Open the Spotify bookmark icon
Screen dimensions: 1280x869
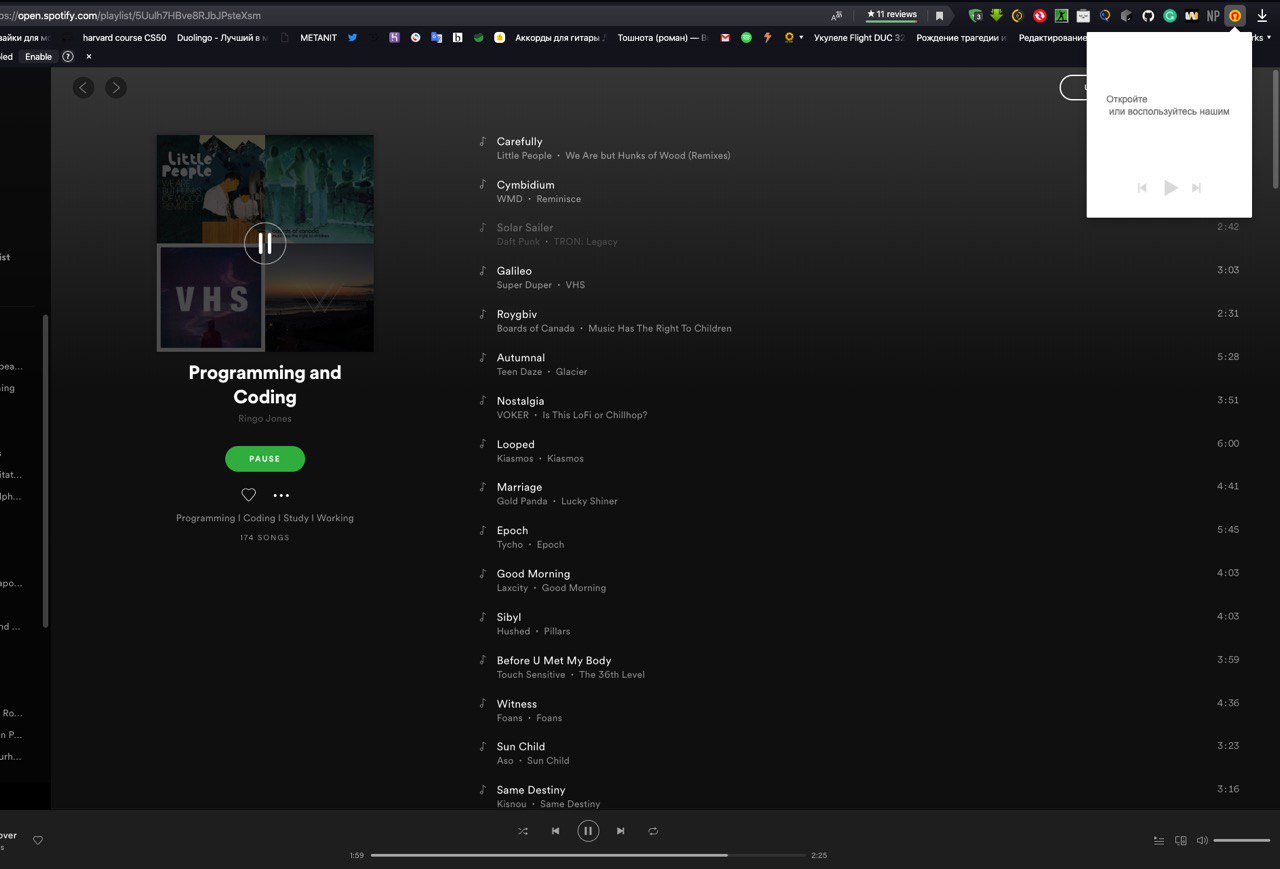[x=746, y=38]
